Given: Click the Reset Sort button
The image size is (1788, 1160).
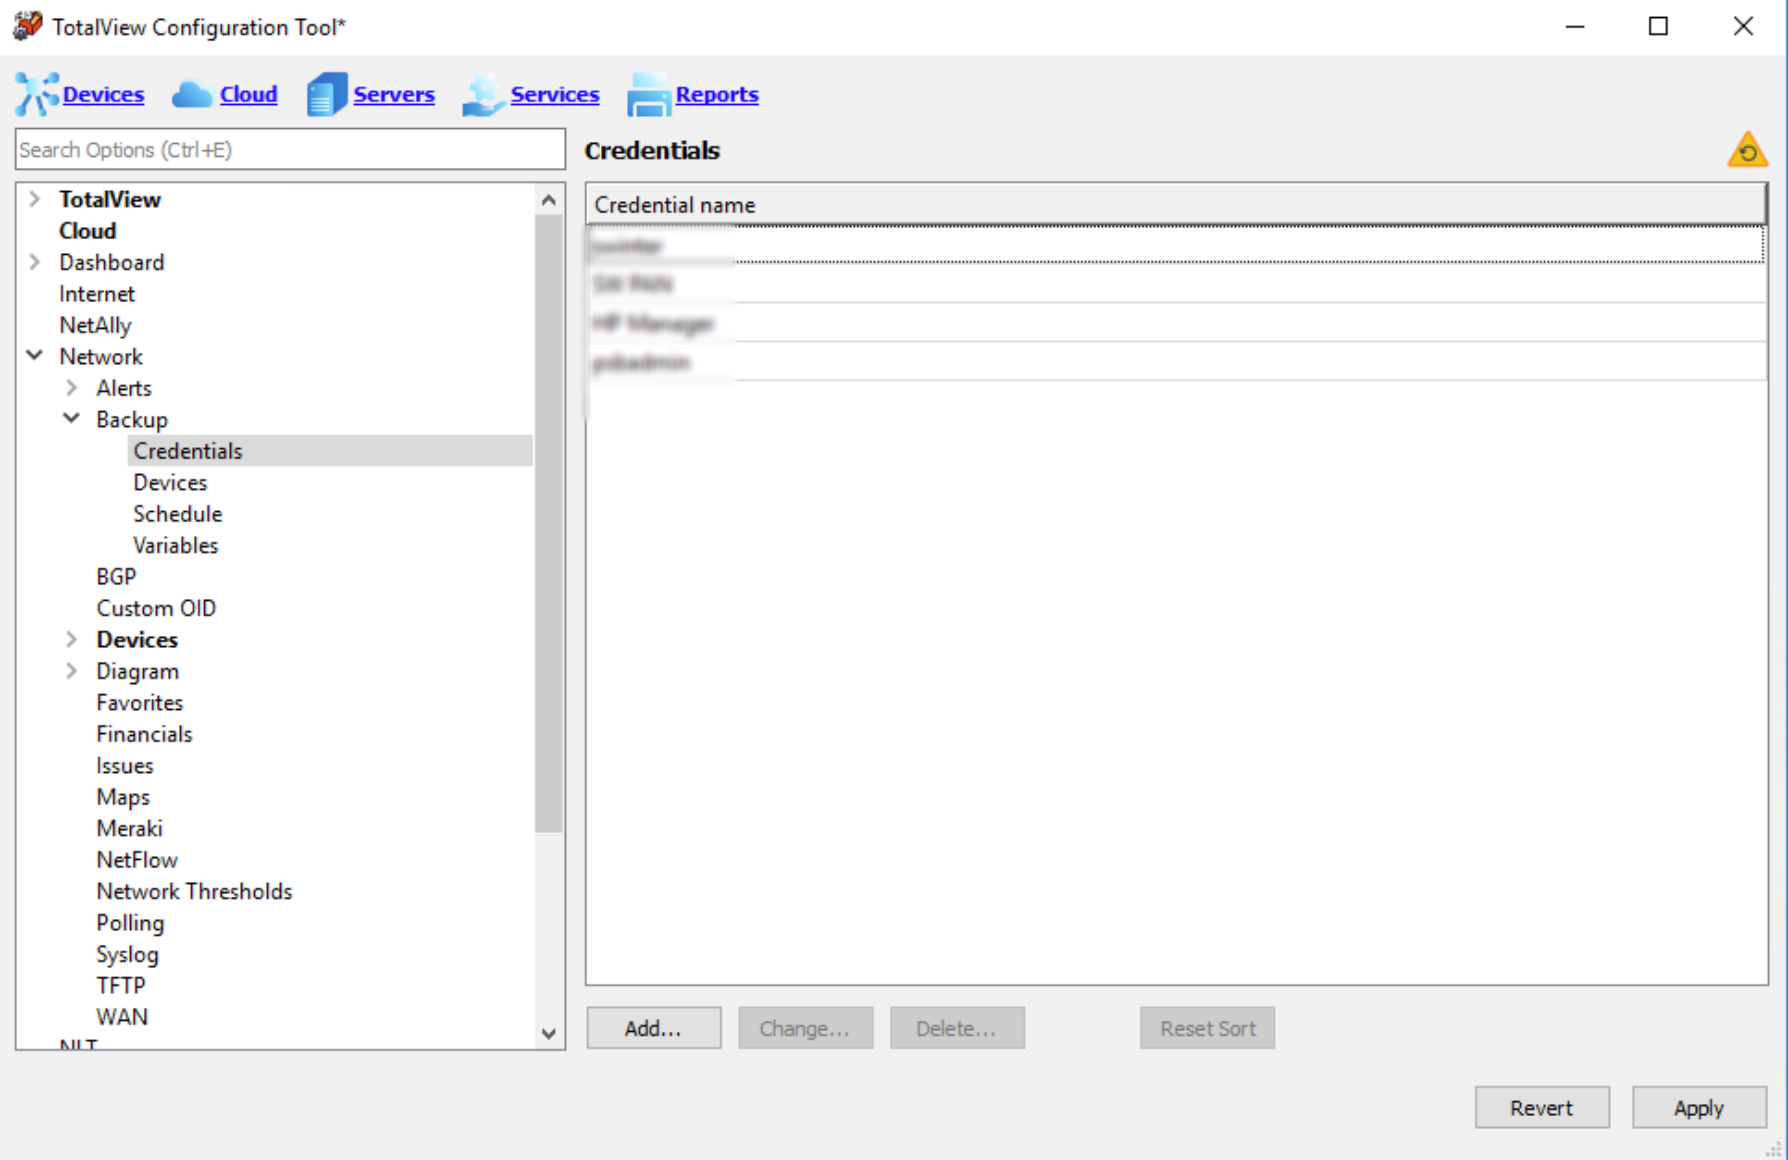Looking at the screenshot, I should [1207, 1028].
